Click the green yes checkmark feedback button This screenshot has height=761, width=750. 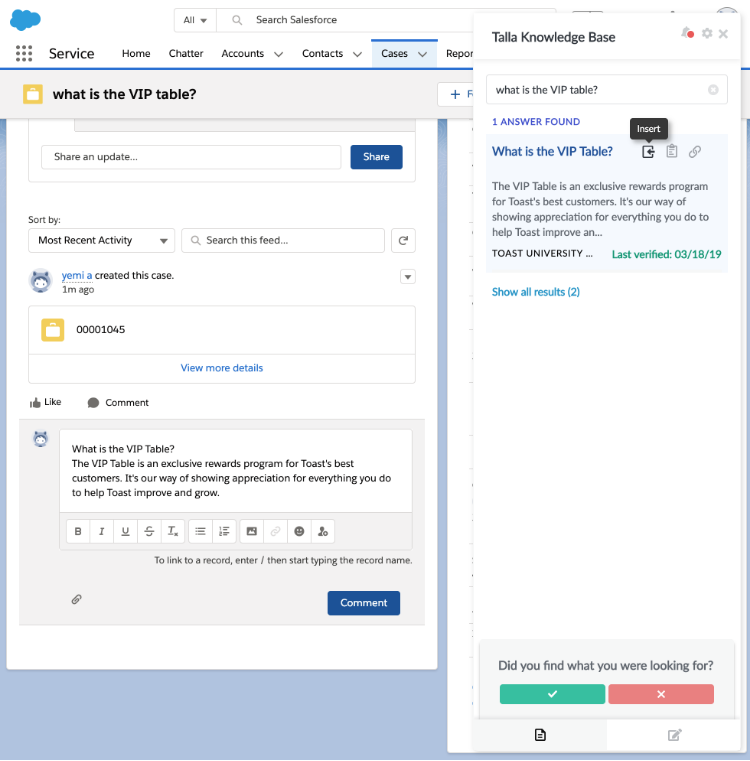tap(552, 694)
